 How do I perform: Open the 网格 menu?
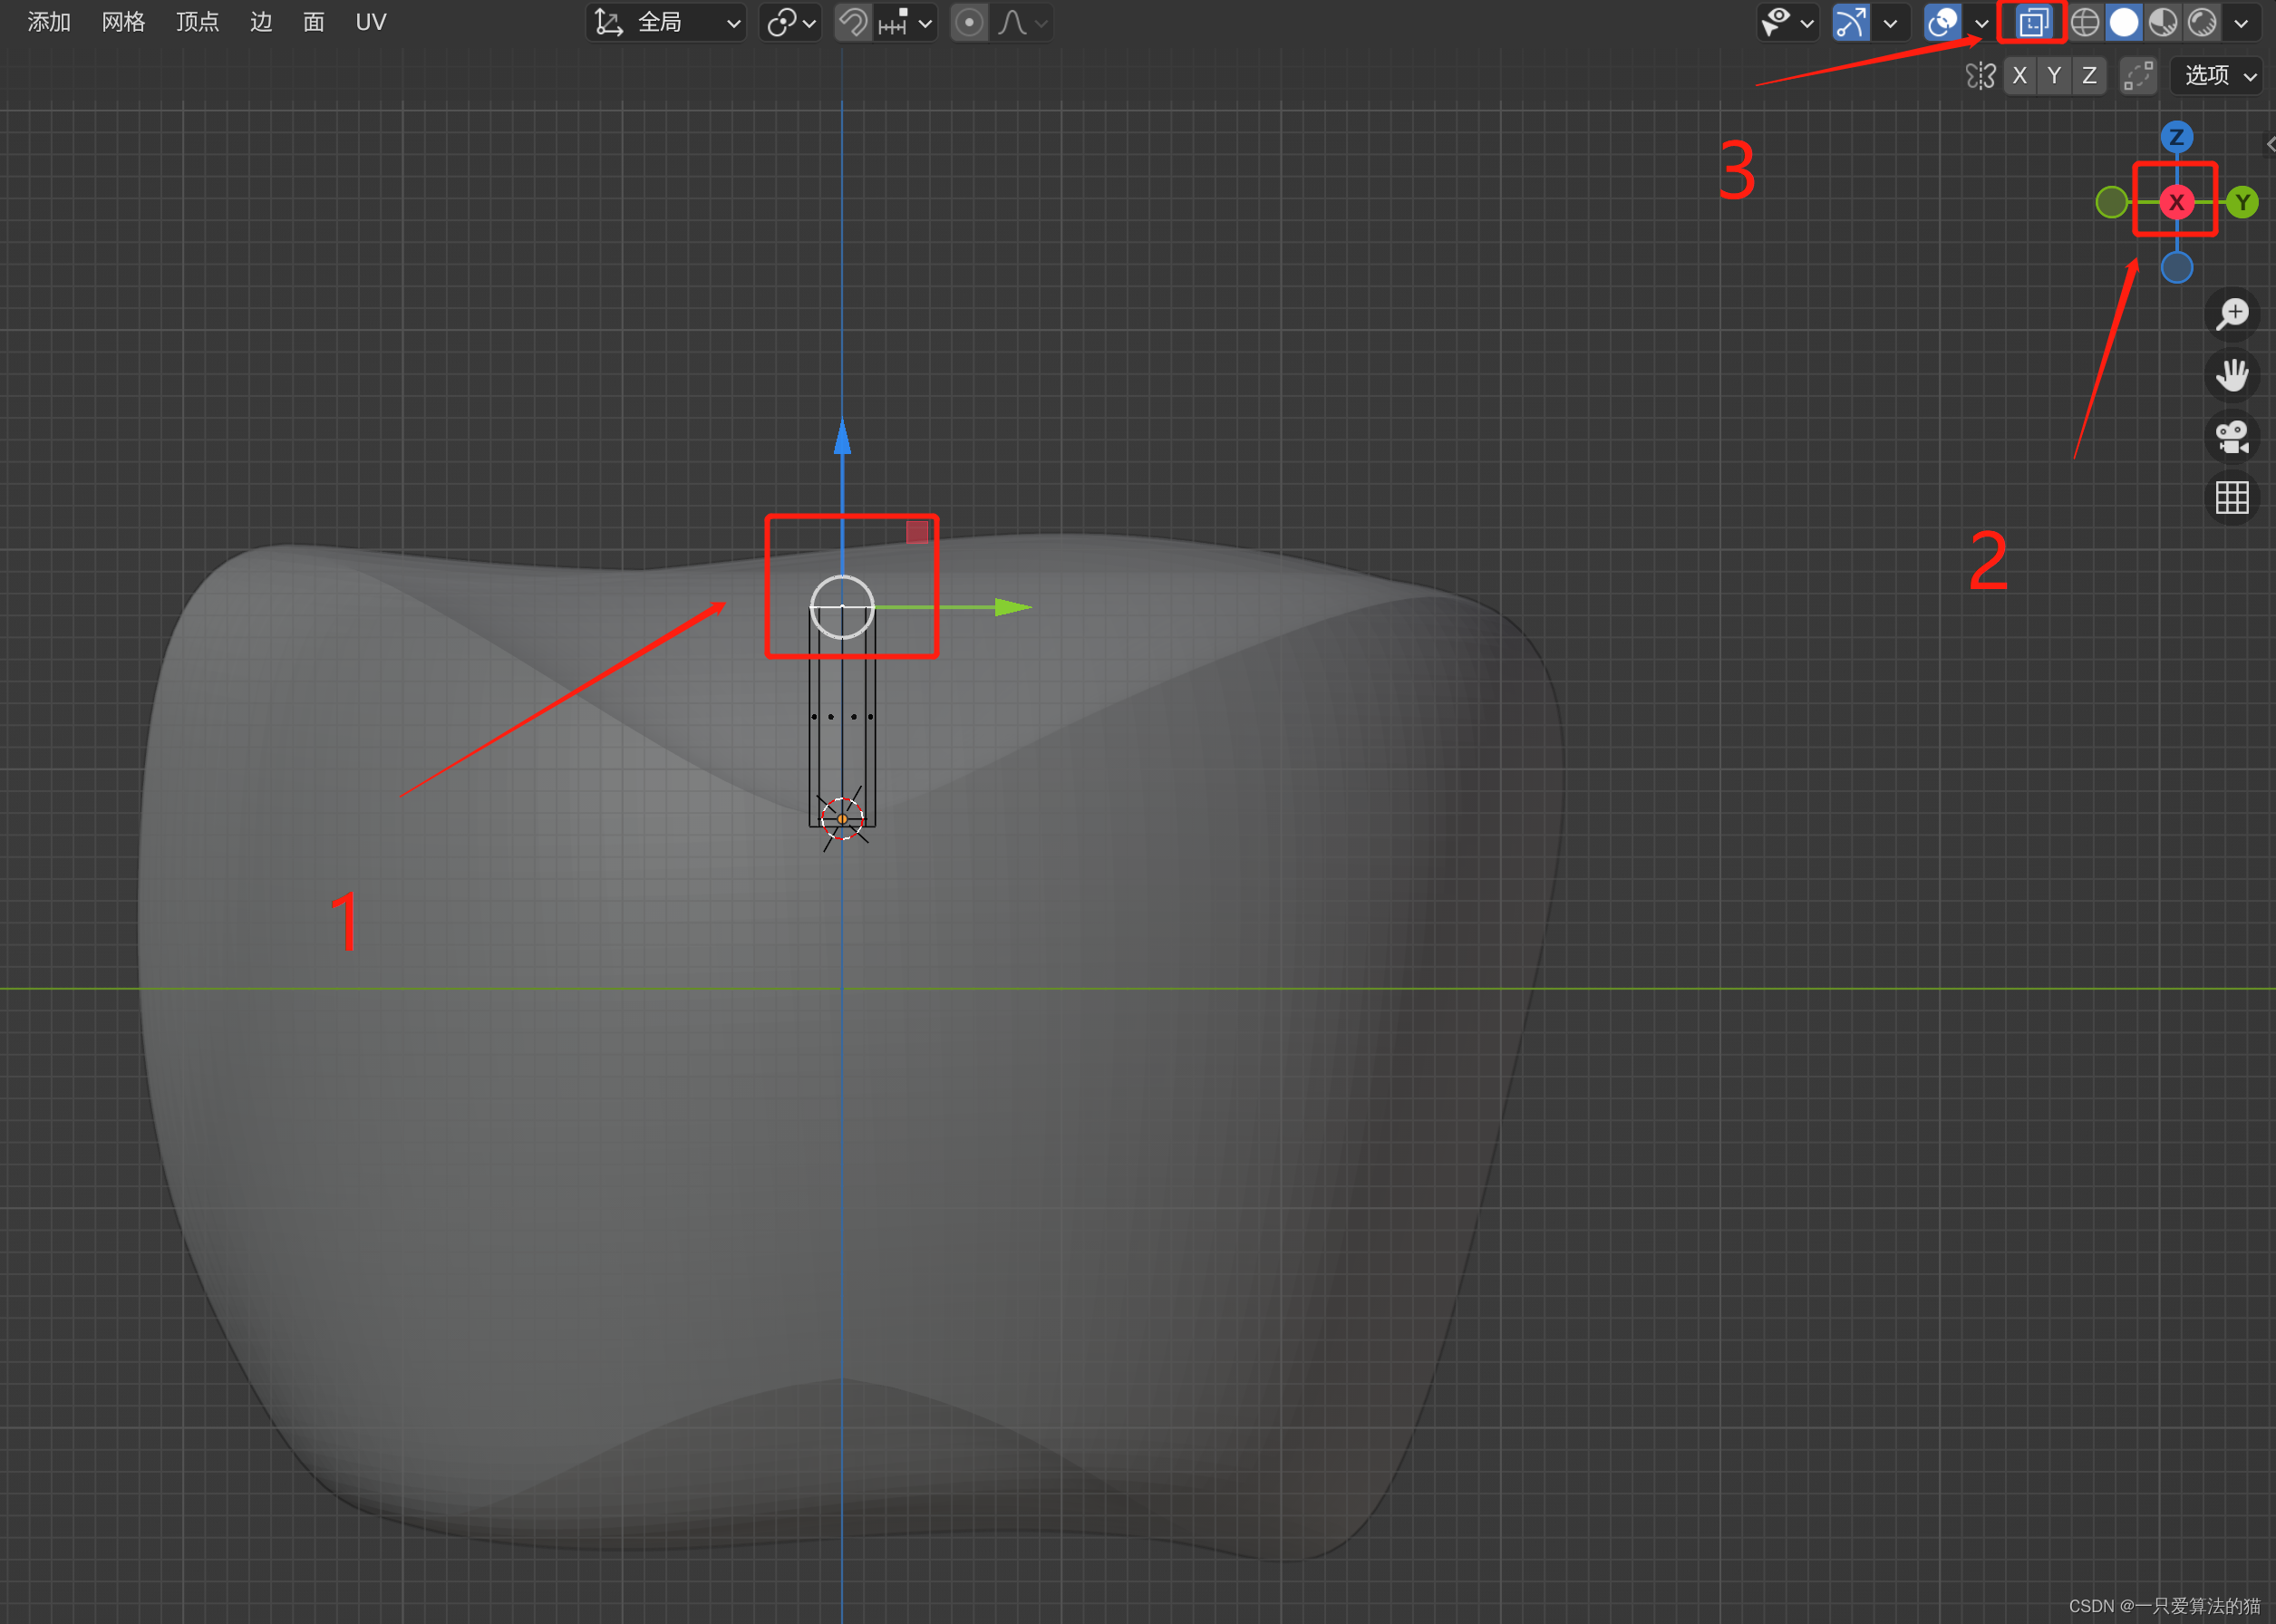coord(123,22)
